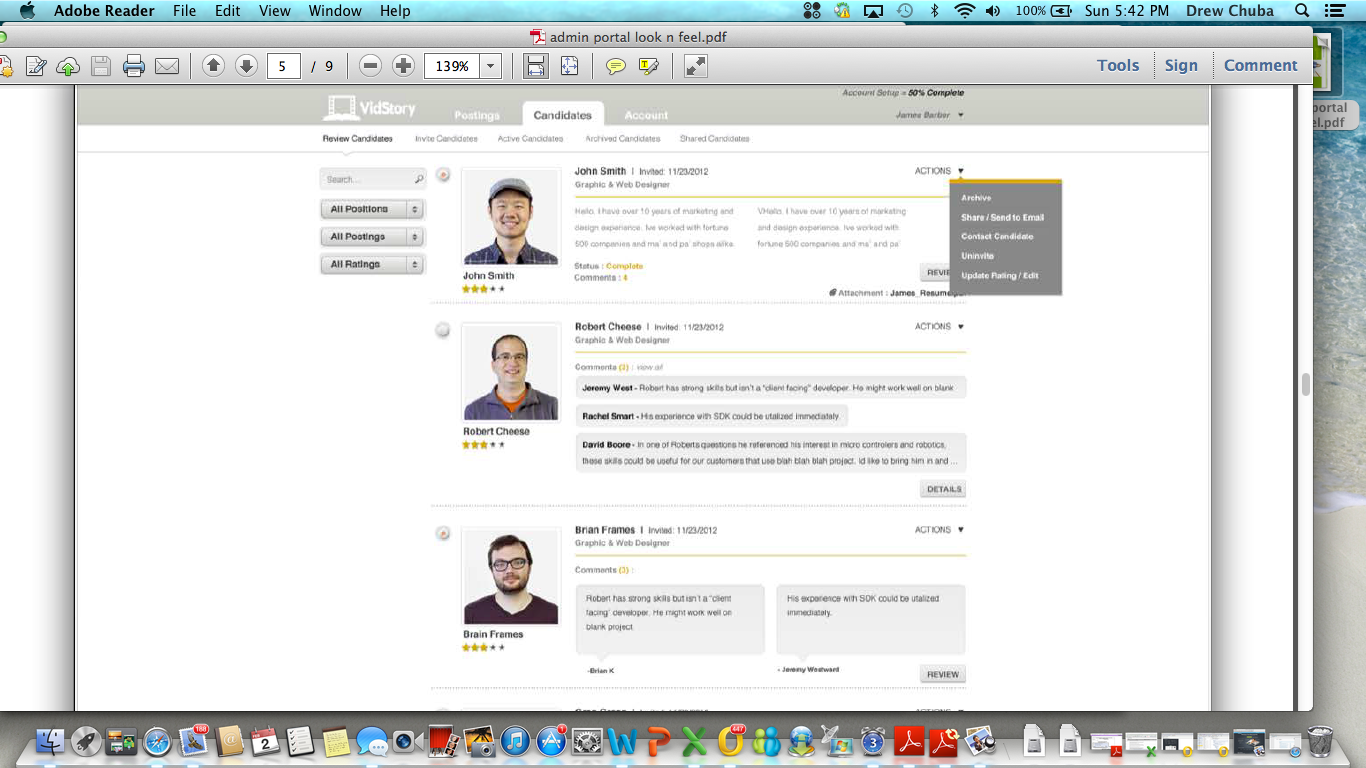
Task: Open the Tools pane
Action: point(1117,65)
